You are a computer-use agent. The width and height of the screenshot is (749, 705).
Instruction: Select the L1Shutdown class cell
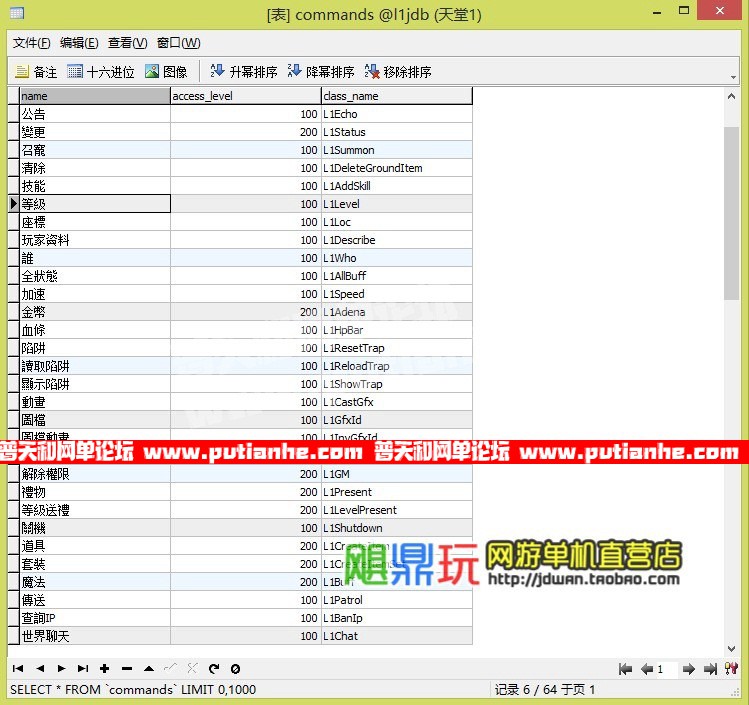[x=397, y=528]
